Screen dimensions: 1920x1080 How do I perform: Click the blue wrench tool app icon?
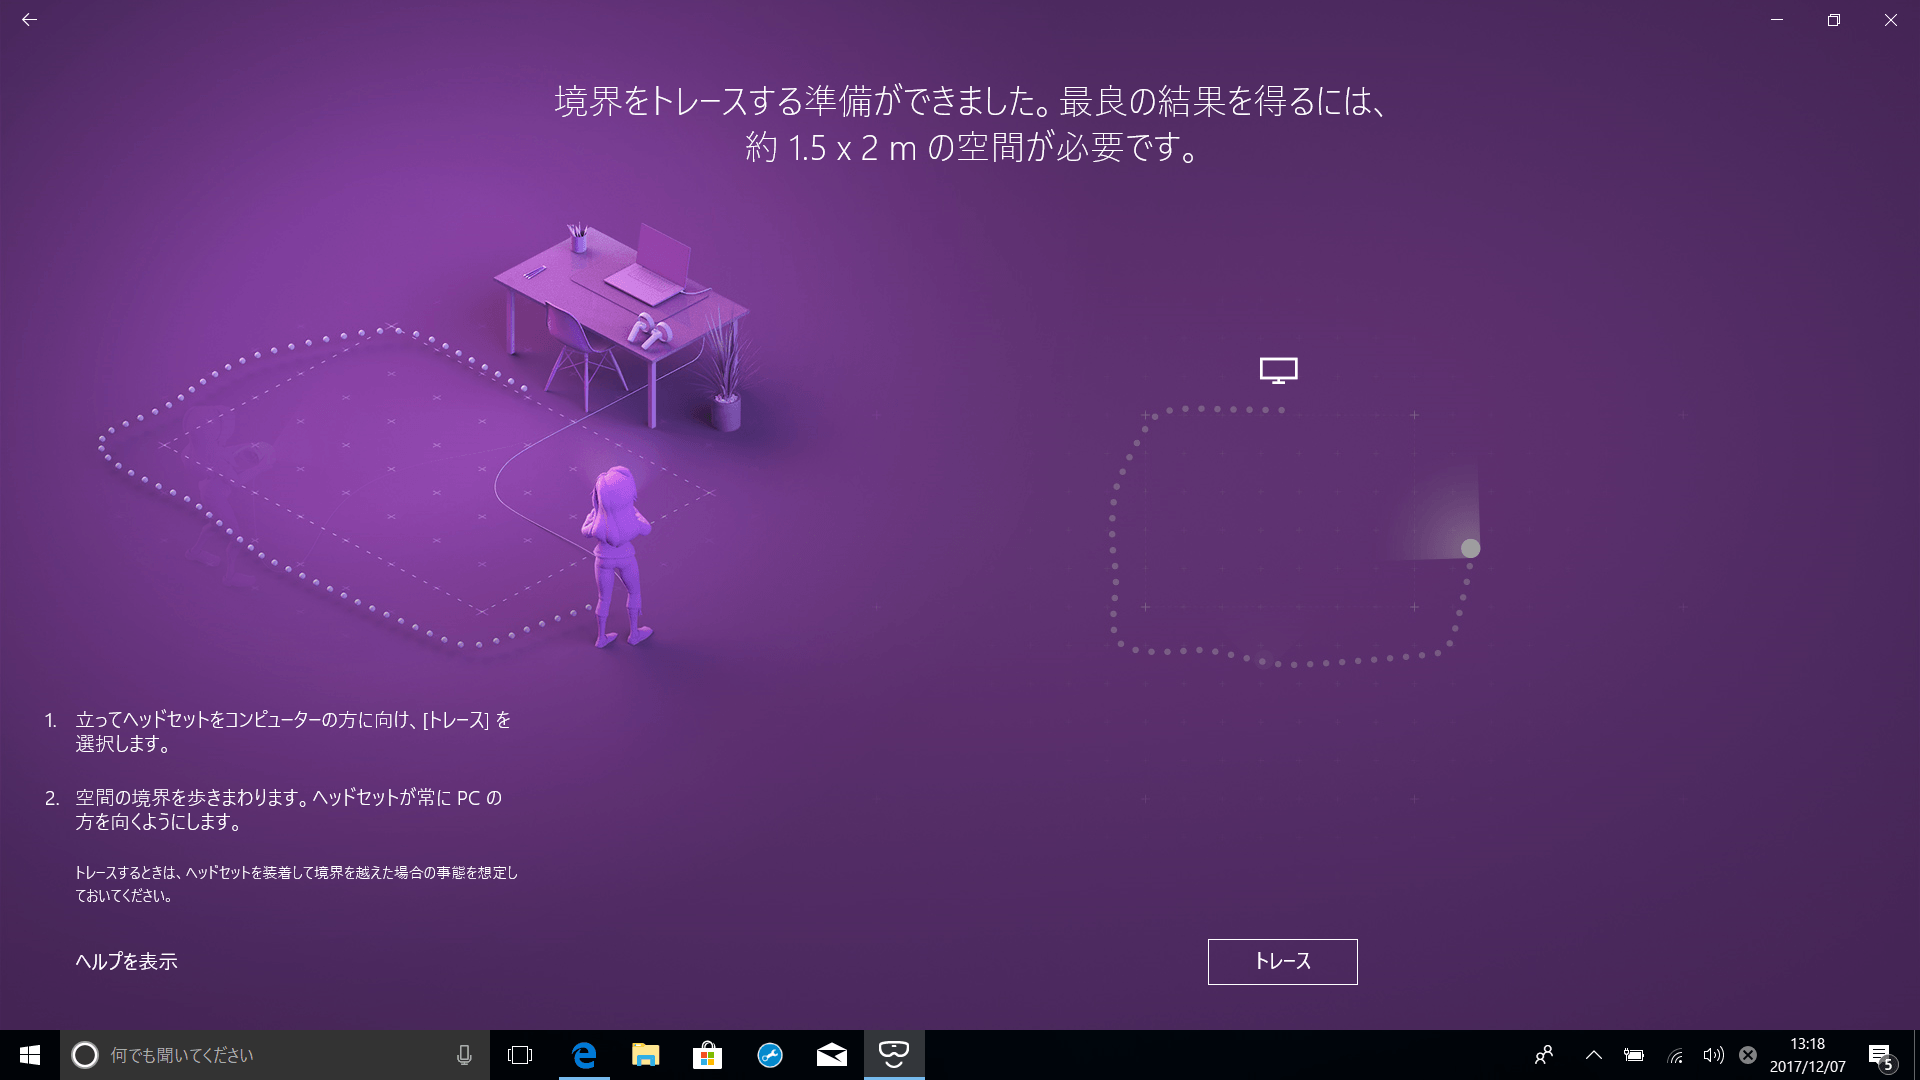click(x=770, y=1055)
